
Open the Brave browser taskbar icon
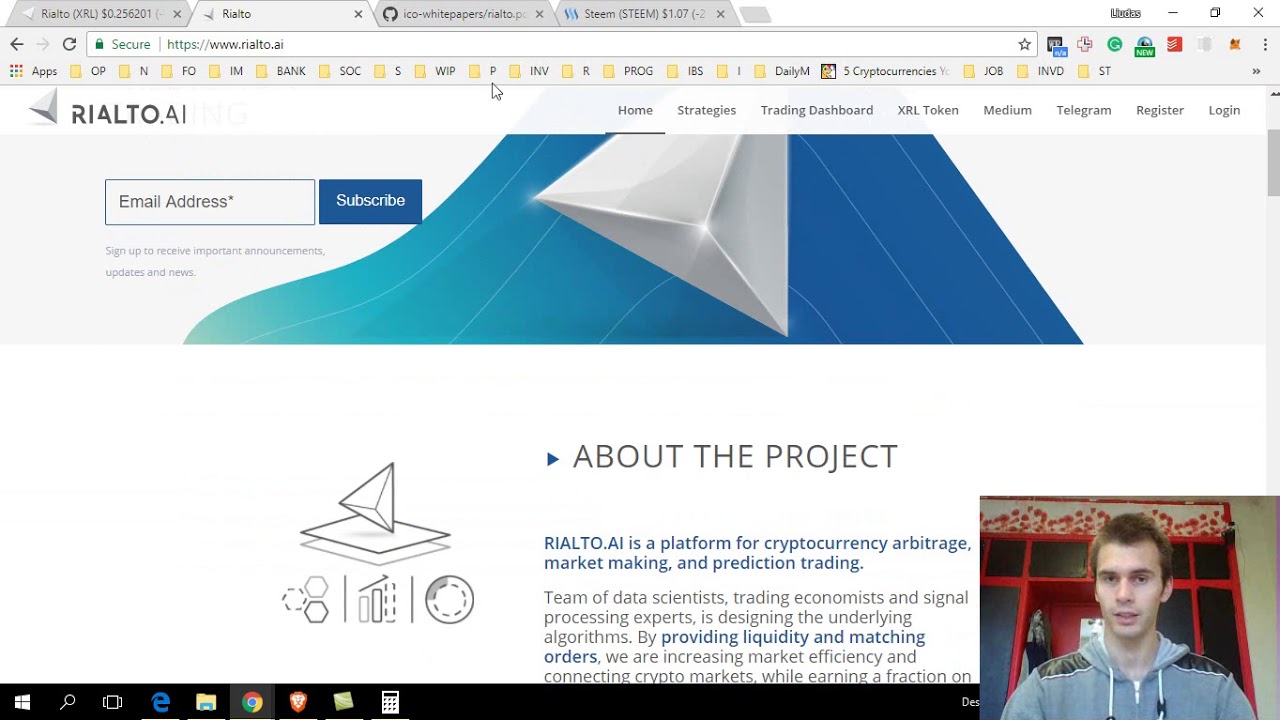298,702
